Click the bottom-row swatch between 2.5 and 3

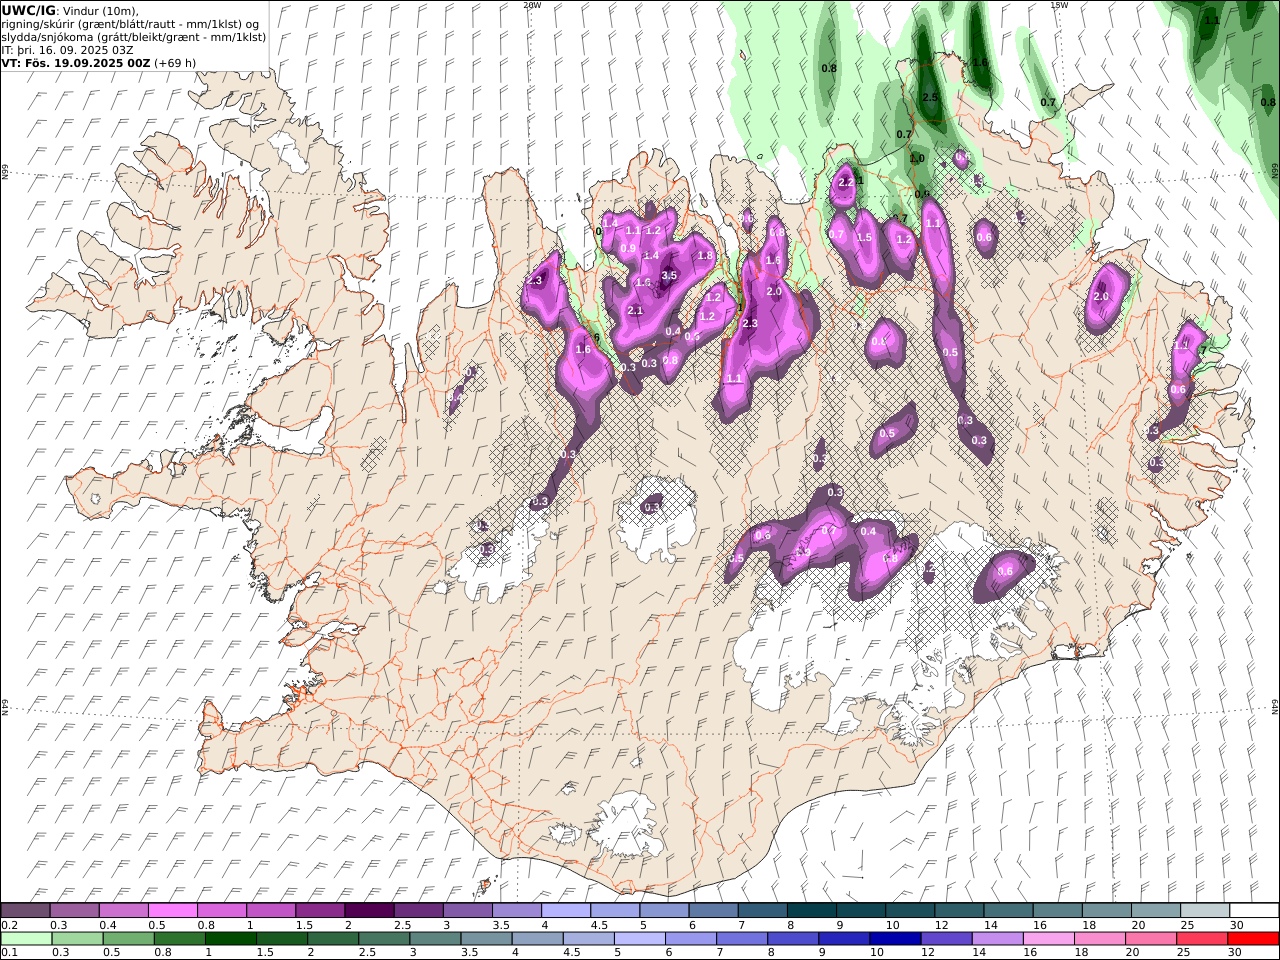384,939
